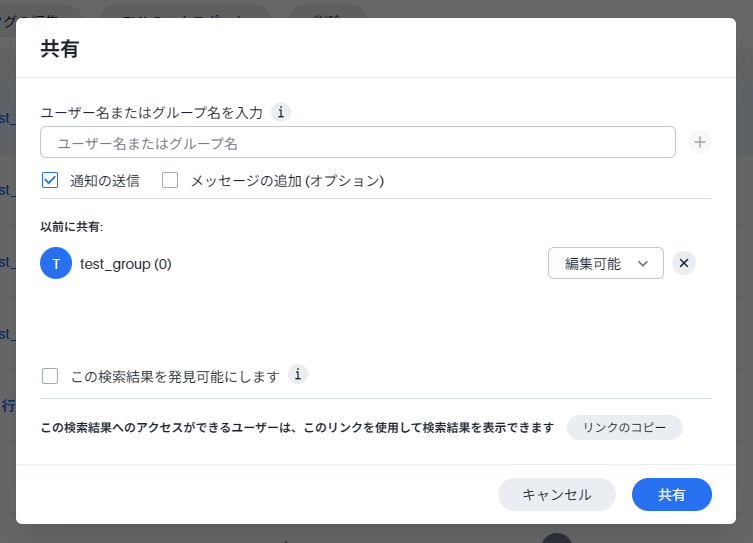753x543 pixels.
Task: Click the ユーザー名またはグループ名を入力 label text
Action: click(151, 113)
